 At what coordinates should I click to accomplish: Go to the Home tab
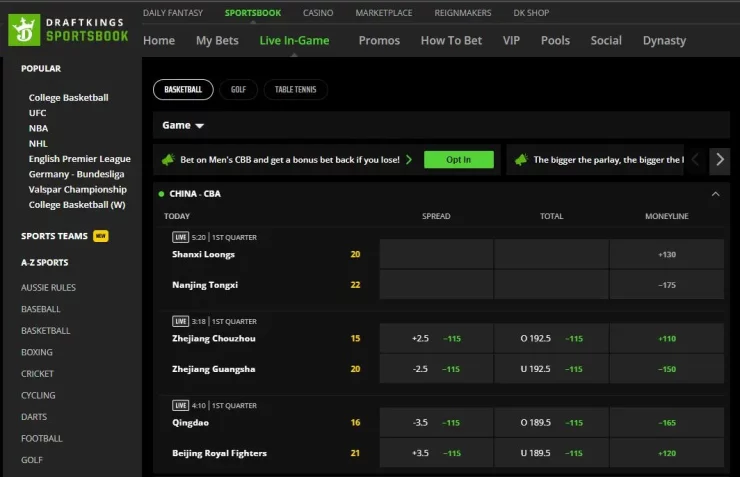[159, 41]
